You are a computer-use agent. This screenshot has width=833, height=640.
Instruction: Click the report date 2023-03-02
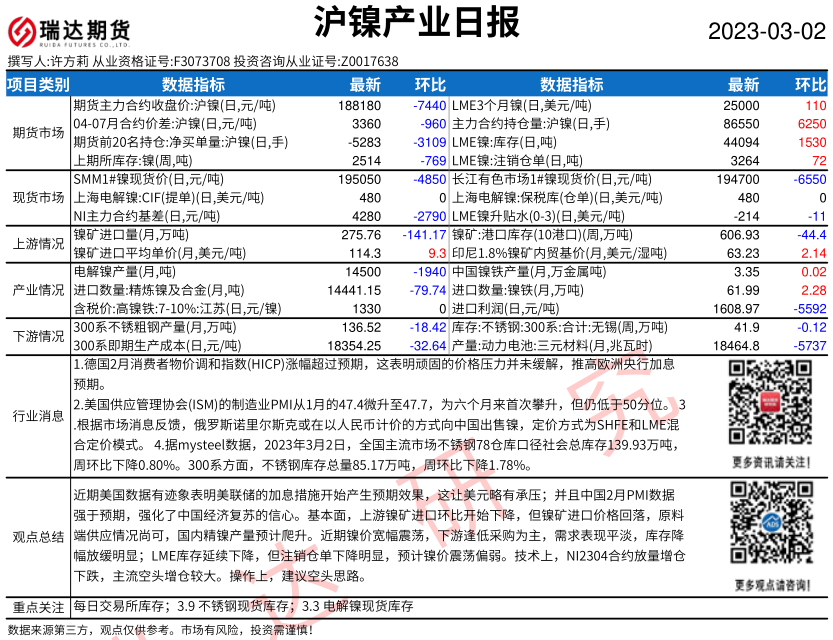click(x=767, y=31)
